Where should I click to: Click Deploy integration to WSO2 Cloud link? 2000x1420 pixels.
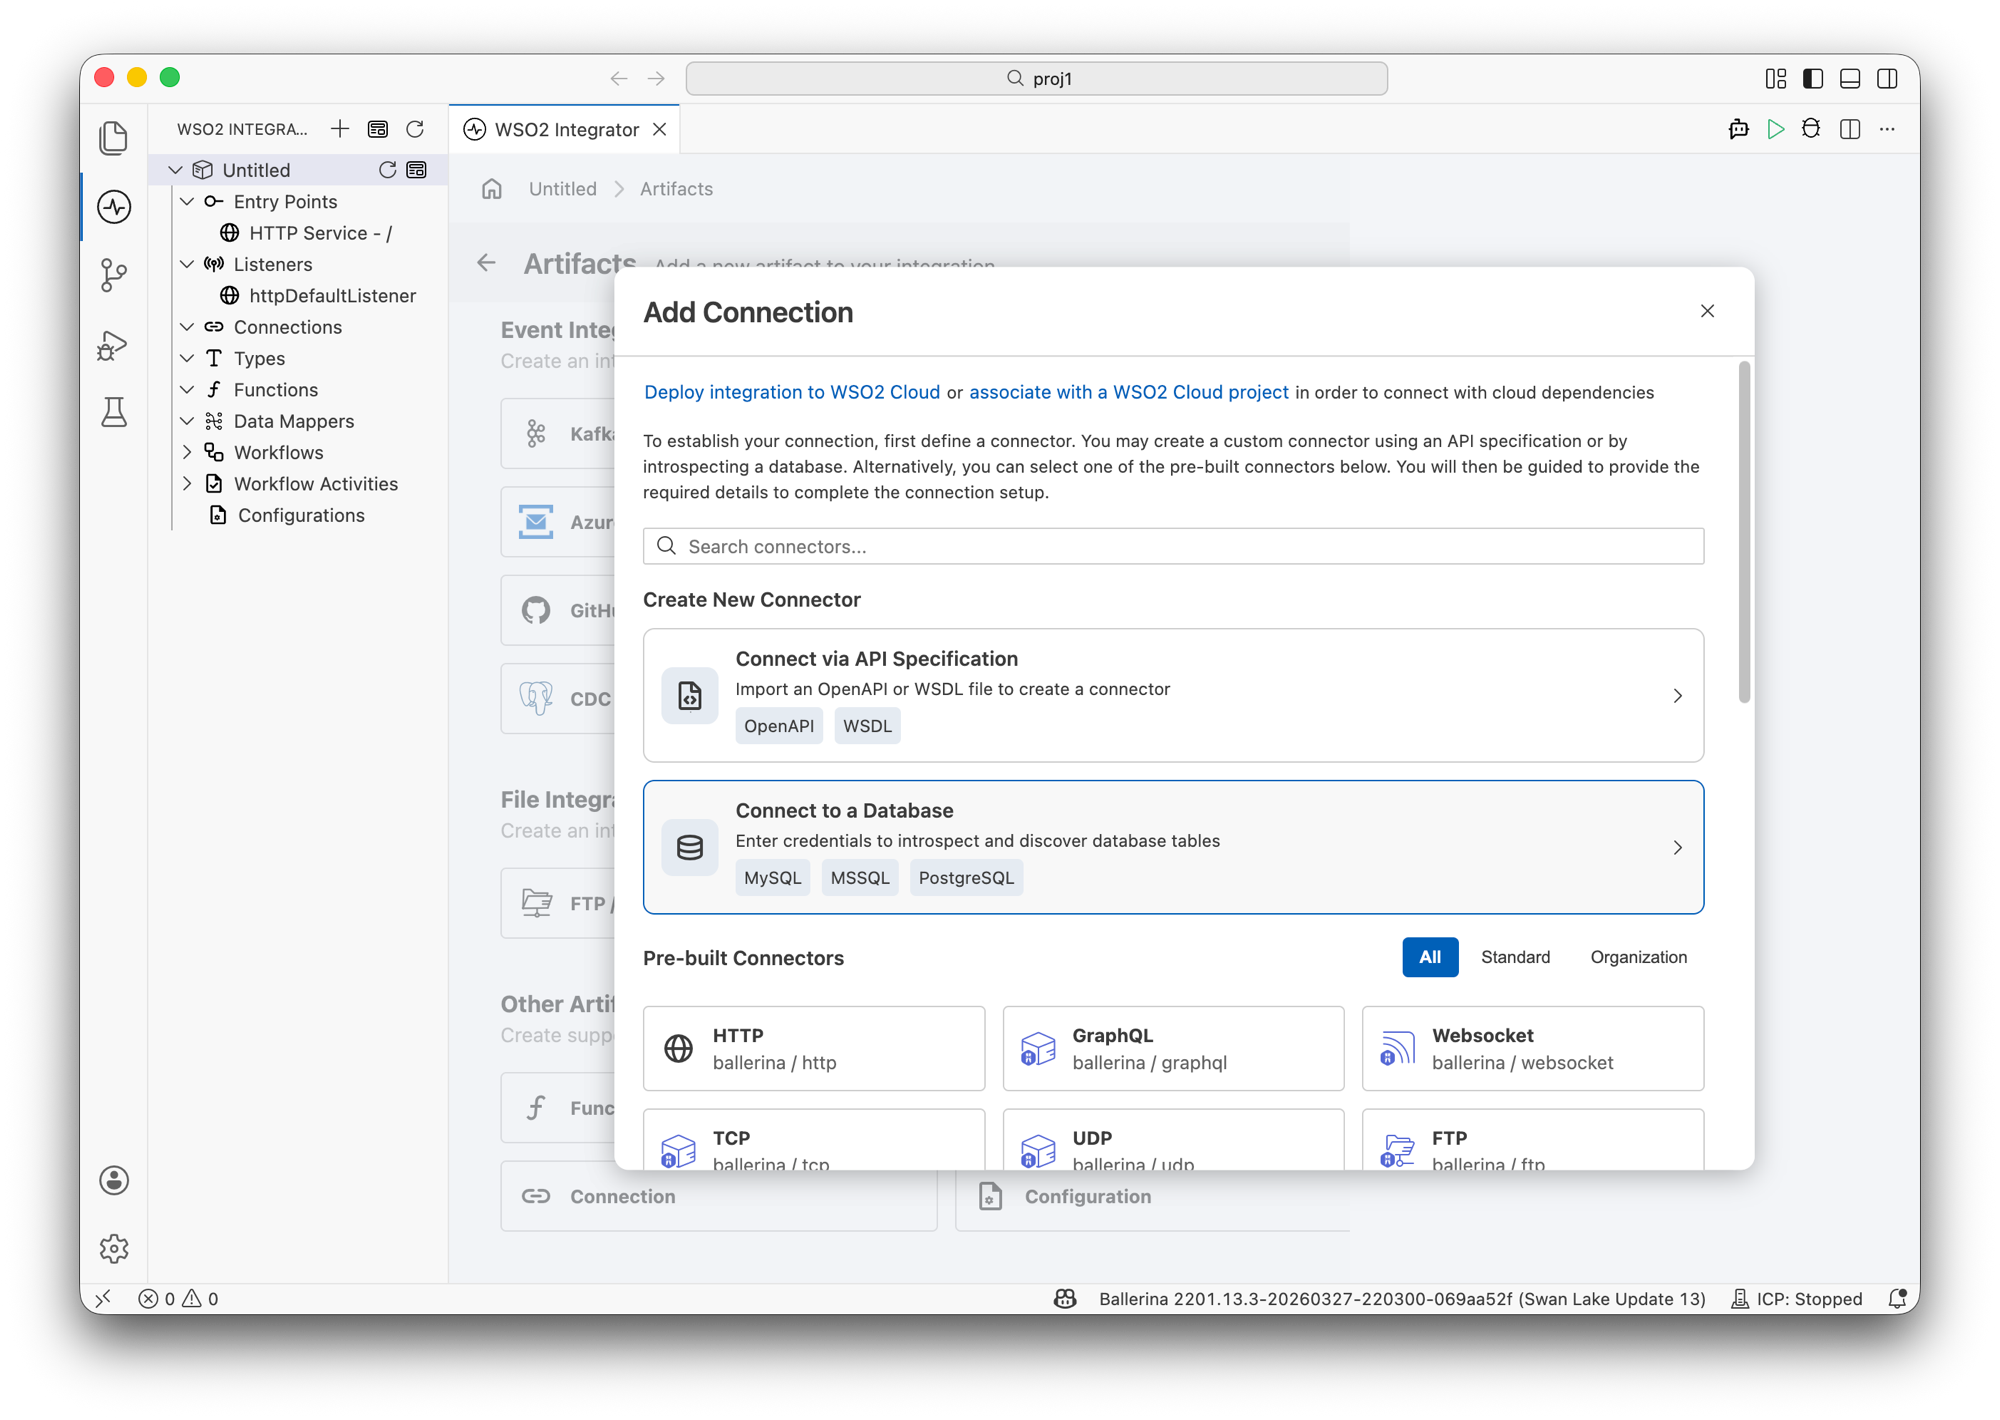[x=792, y=392]
